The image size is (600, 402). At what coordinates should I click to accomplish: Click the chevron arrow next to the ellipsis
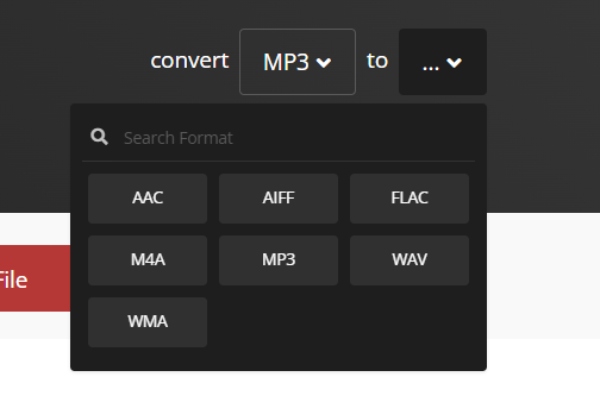tap(455, 63)
